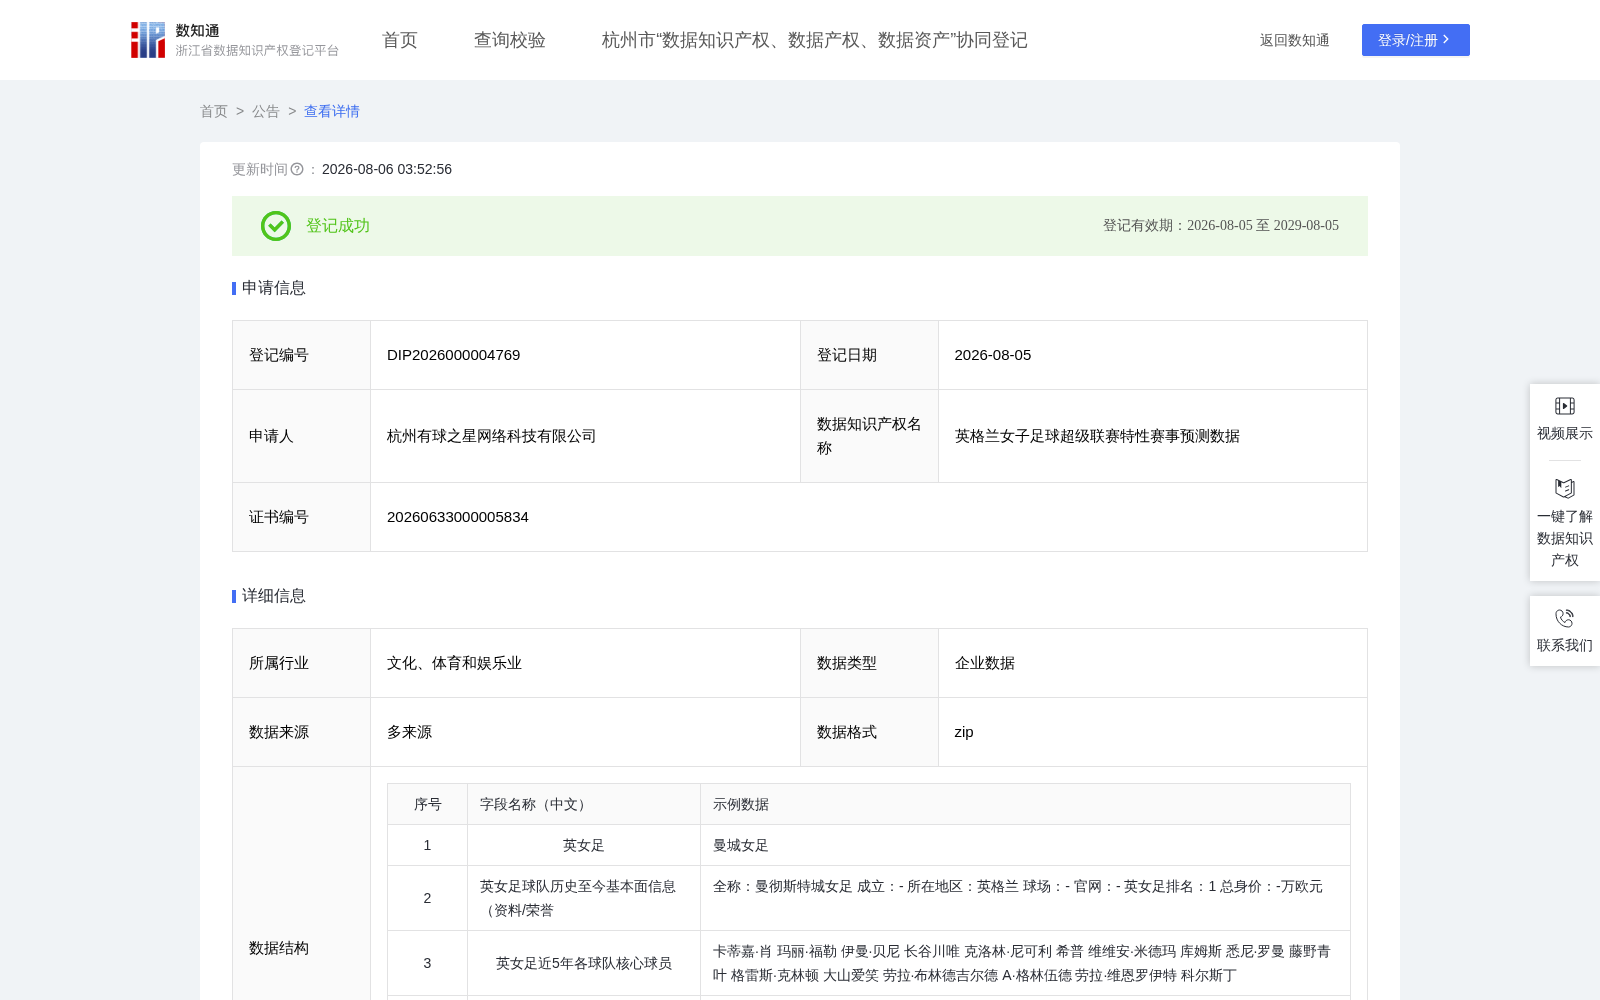This screenshot has height=1000, width=1600.
Task: Click the 申请信息 section heading
Action: 274,288
